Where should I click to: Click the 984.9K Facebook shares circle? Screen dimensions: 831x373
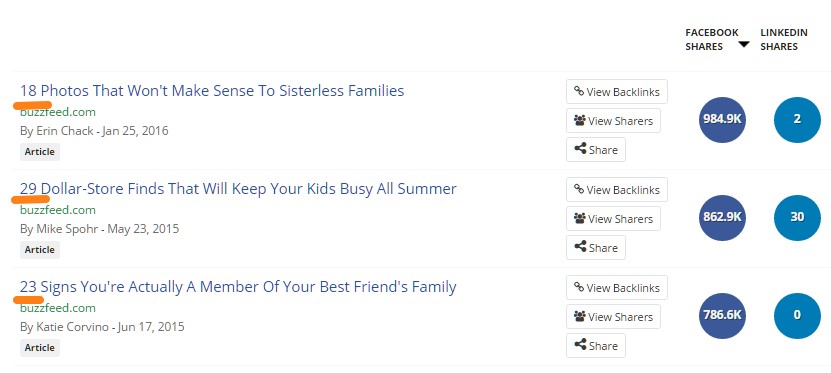[722, 120]
